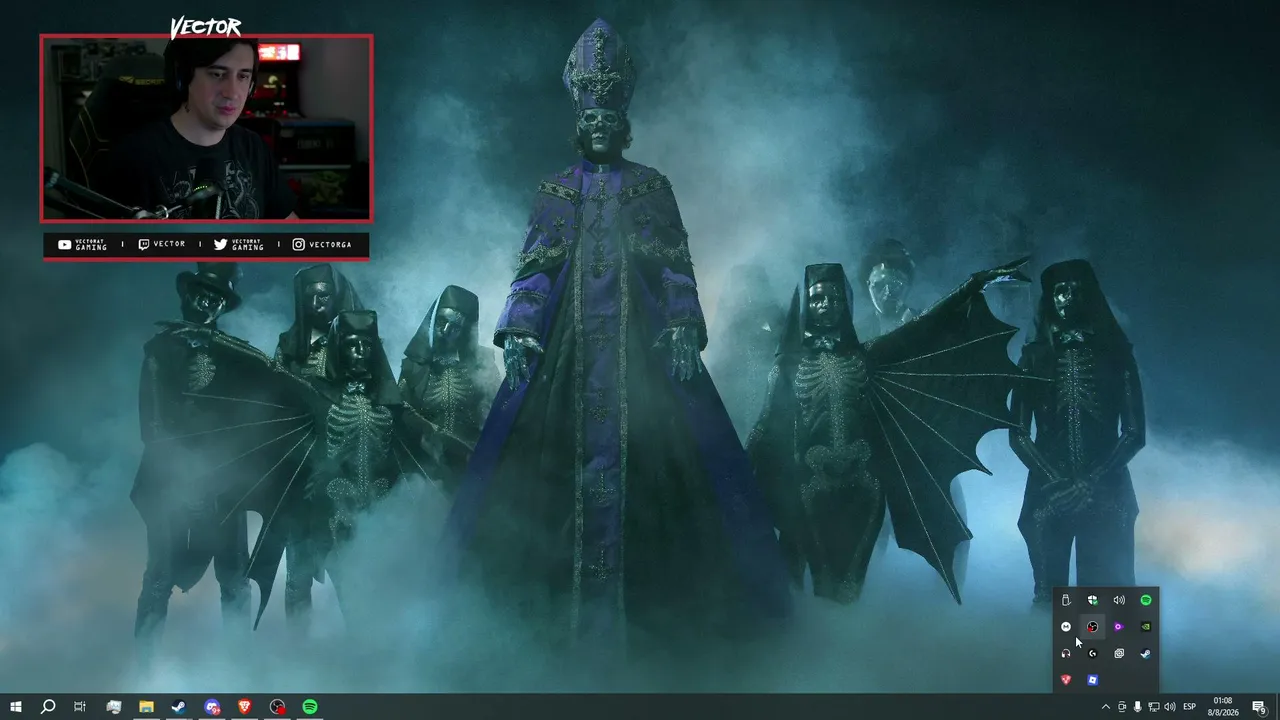Screen dimensions: 1280x720
Task: Open the Windows Start menu
Action: [15, 707]
